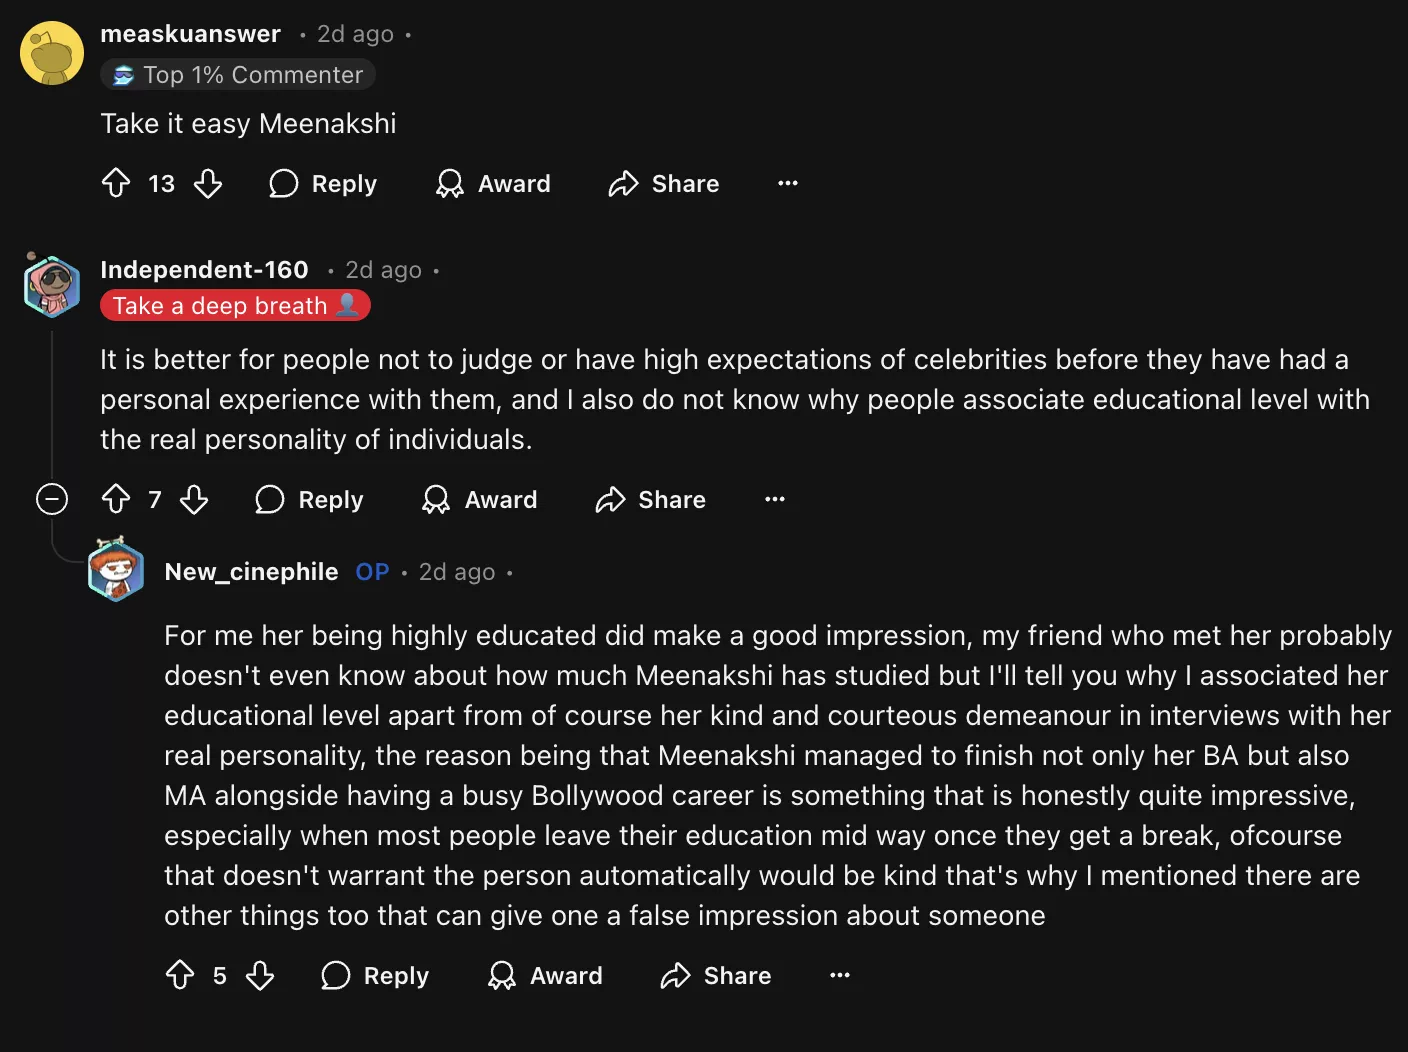Viewport: 1408px width, 1052px height.
Task: Open New_cinephile's username profile link
Action: pyautogui.click(x=251, y=572)
